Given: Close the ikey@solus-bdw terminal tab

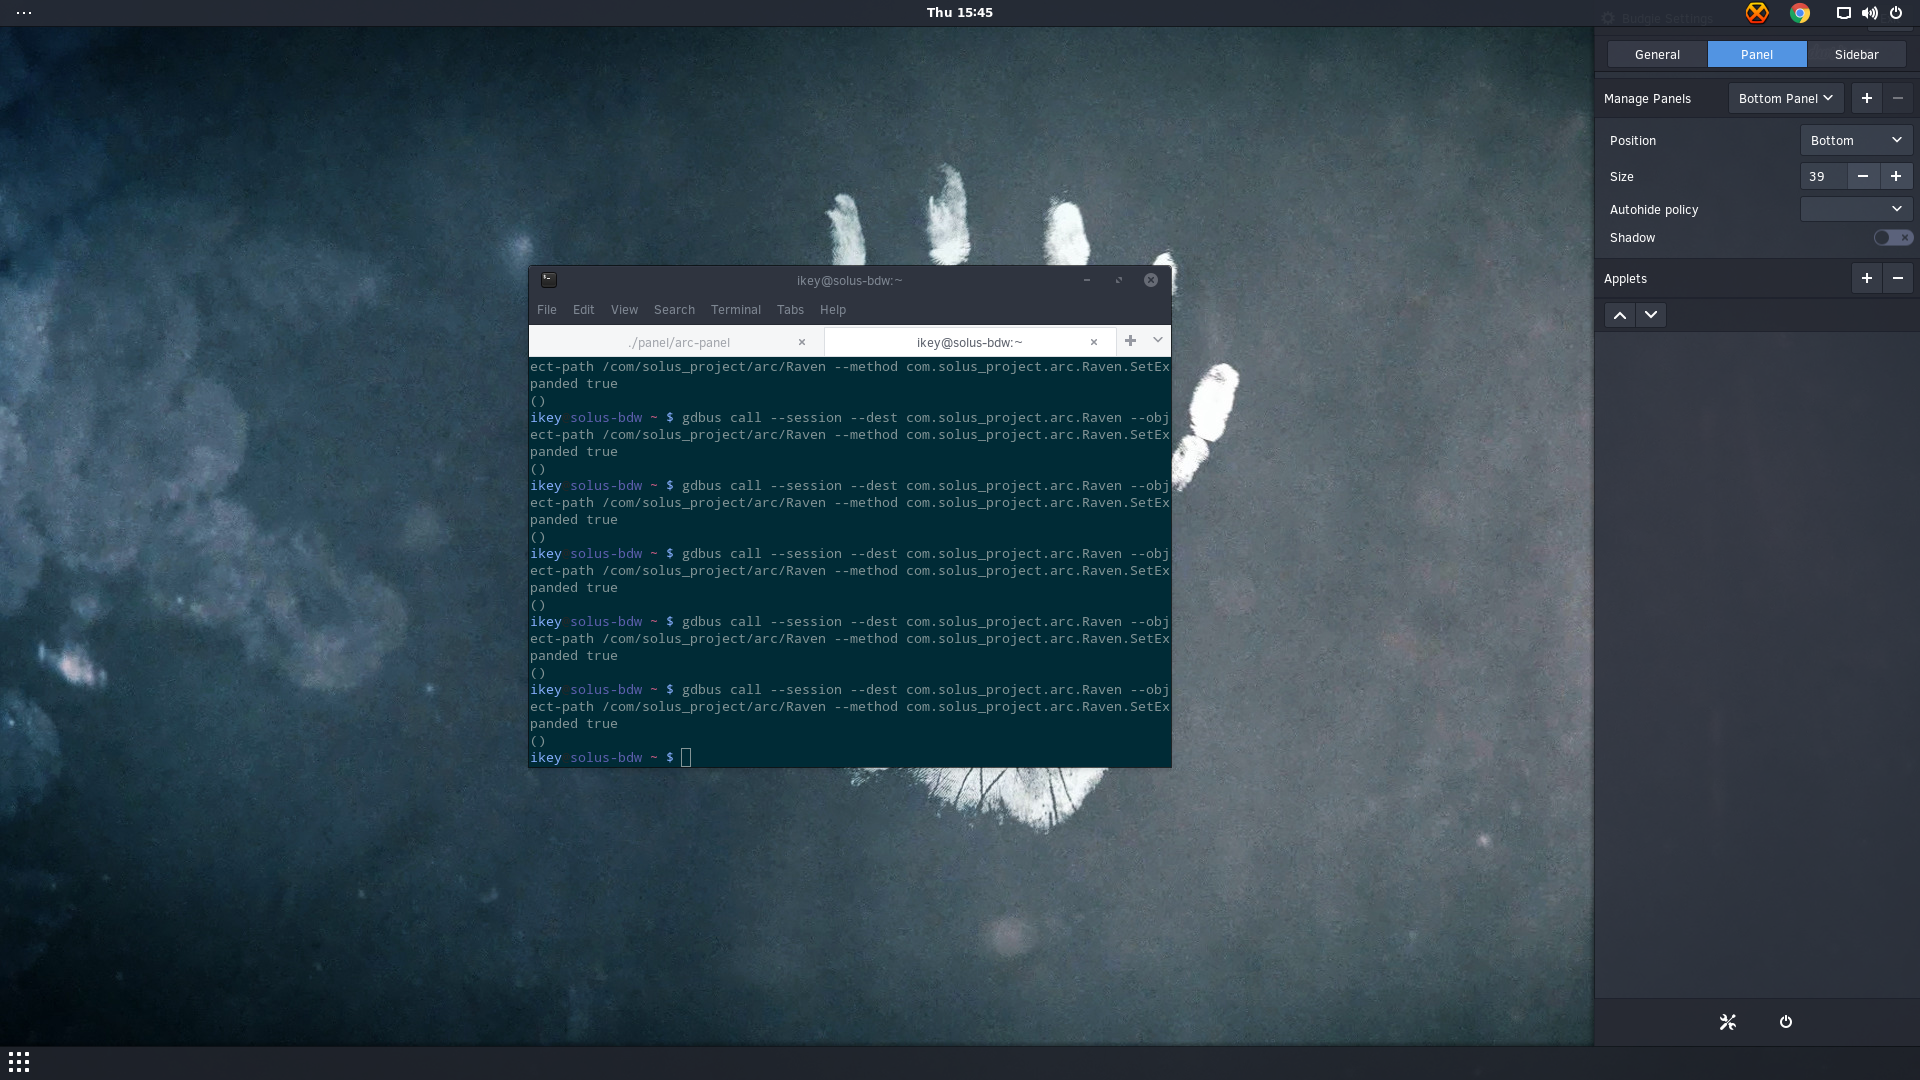Looking at the screenshot, I should pos(1093,342).
